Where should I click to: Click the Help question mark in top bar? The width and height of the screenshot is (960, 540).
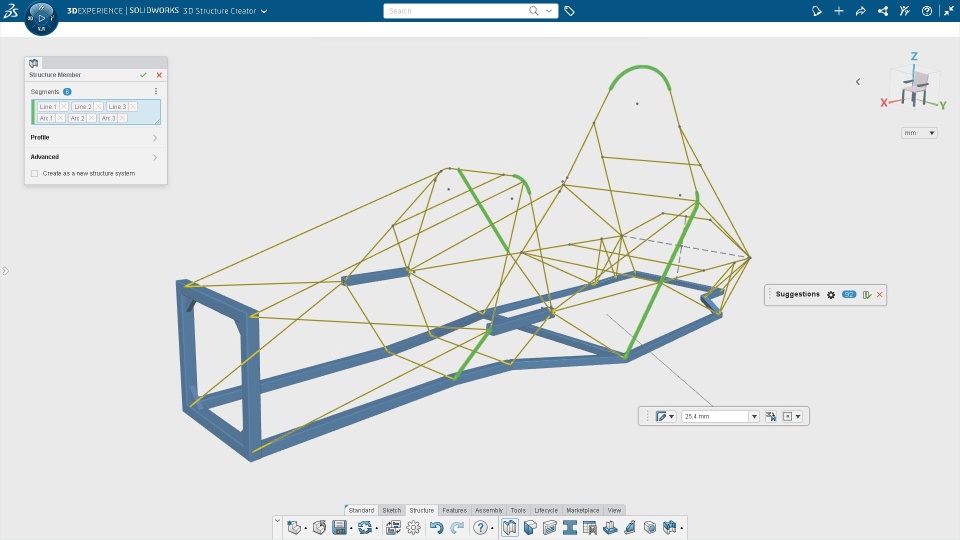(926, 11)
